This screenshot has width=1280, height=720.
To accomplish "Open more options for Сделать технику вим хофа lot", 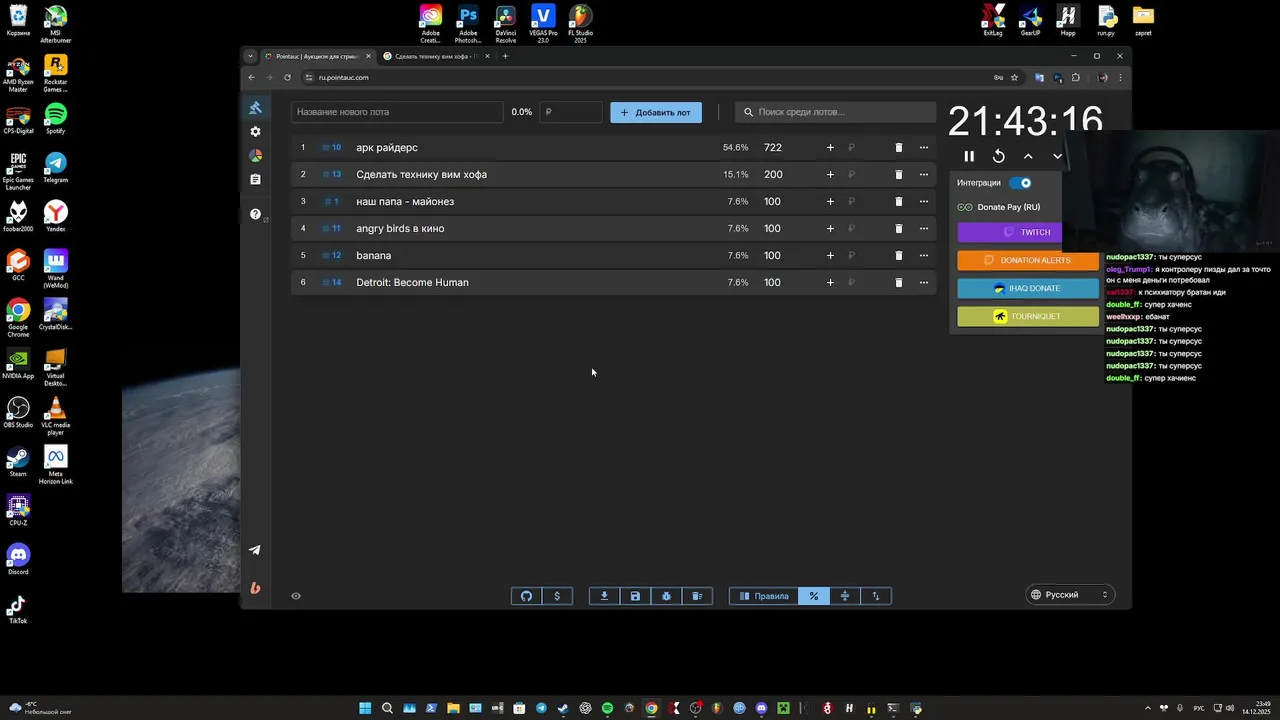I will coord(924,174).
